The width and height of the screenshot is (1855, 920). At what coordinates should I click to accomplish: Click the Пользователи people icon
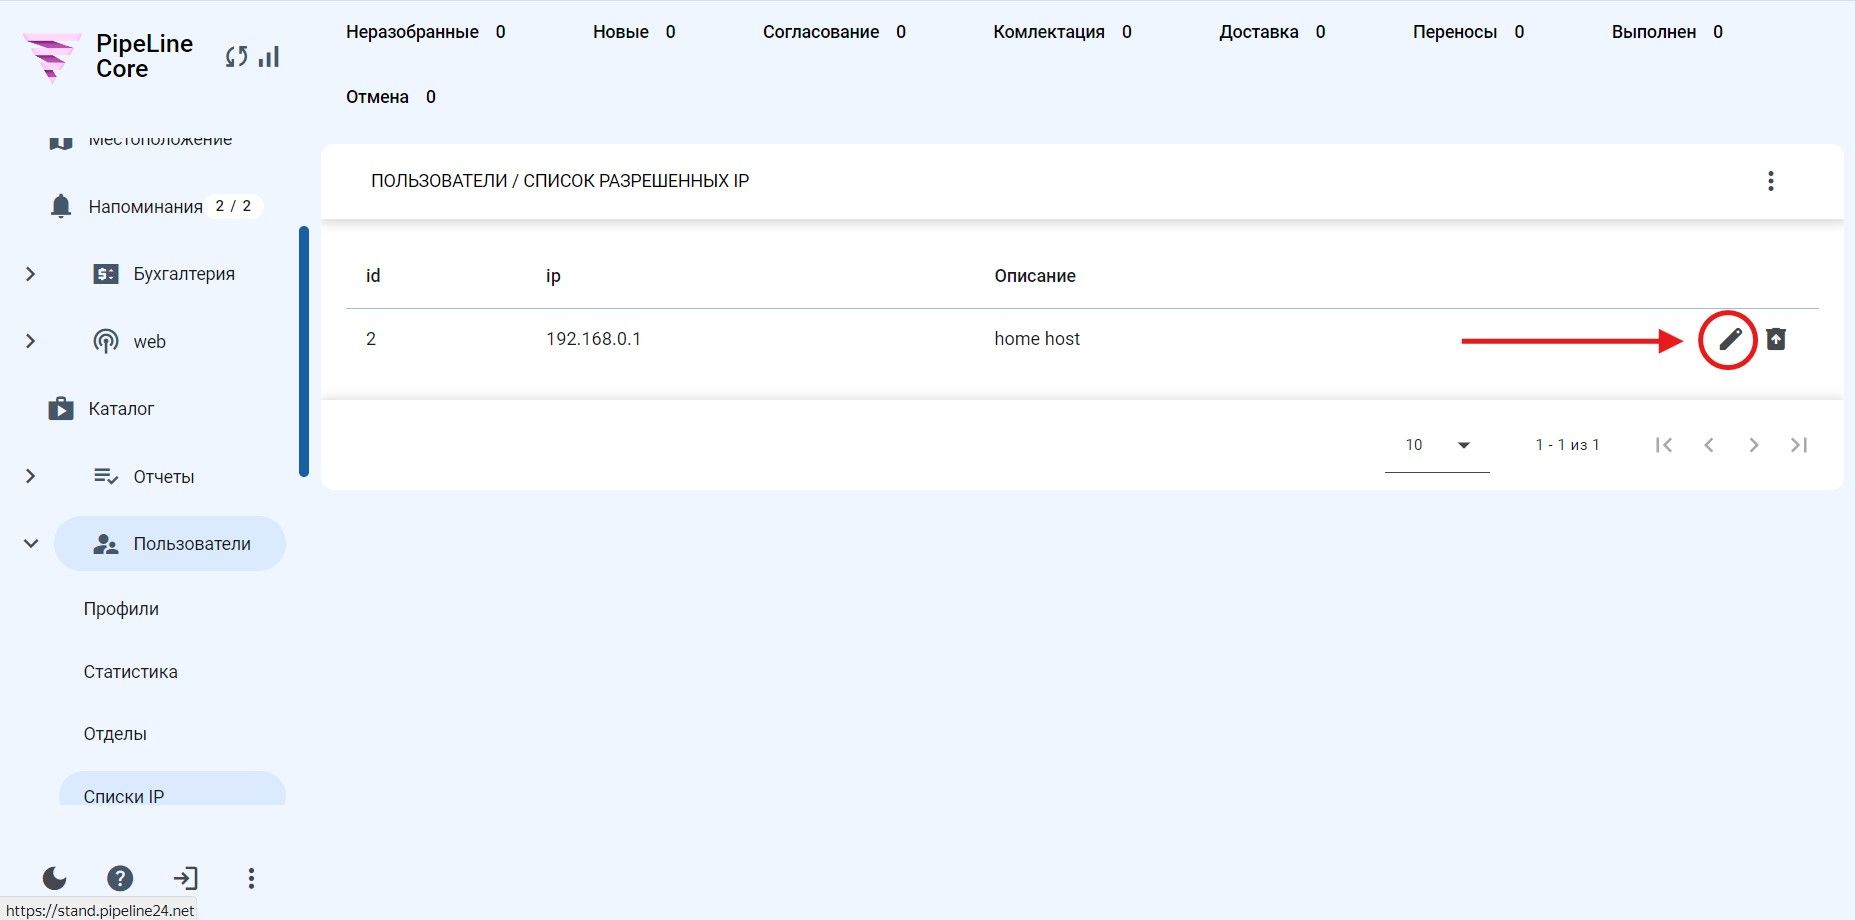(x=106, y=544)
